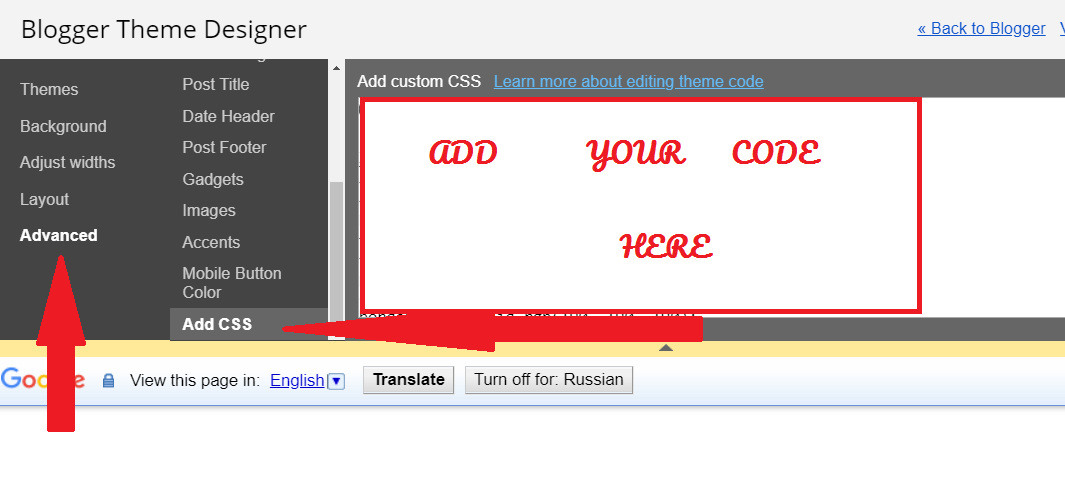Open the translate language dropdown arrow

[x=336, y=381]
